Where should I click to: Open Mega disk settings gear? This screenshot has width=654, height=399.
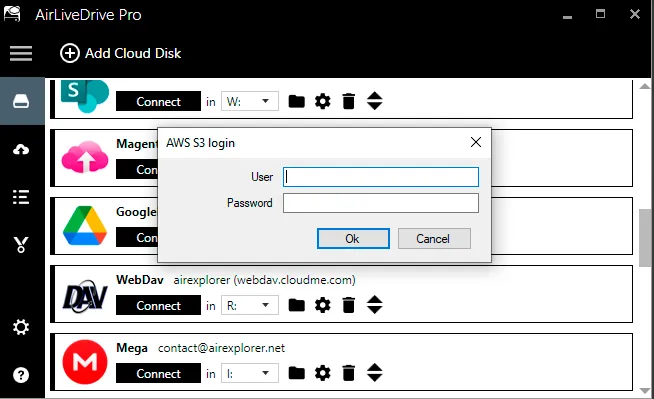click(x=322, y=373)
